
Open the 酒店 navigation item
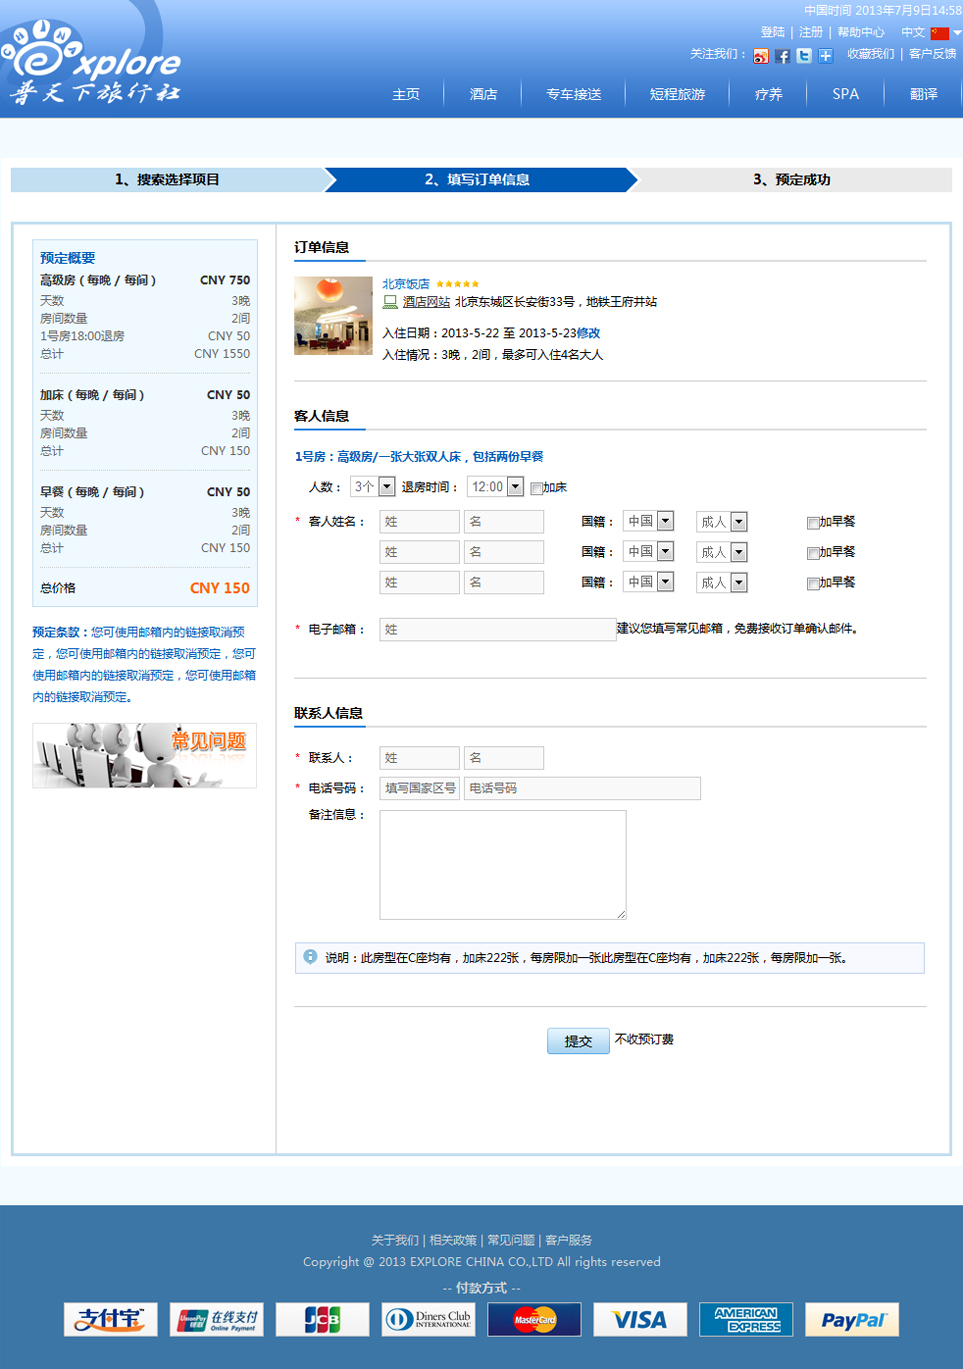(484, 94)
